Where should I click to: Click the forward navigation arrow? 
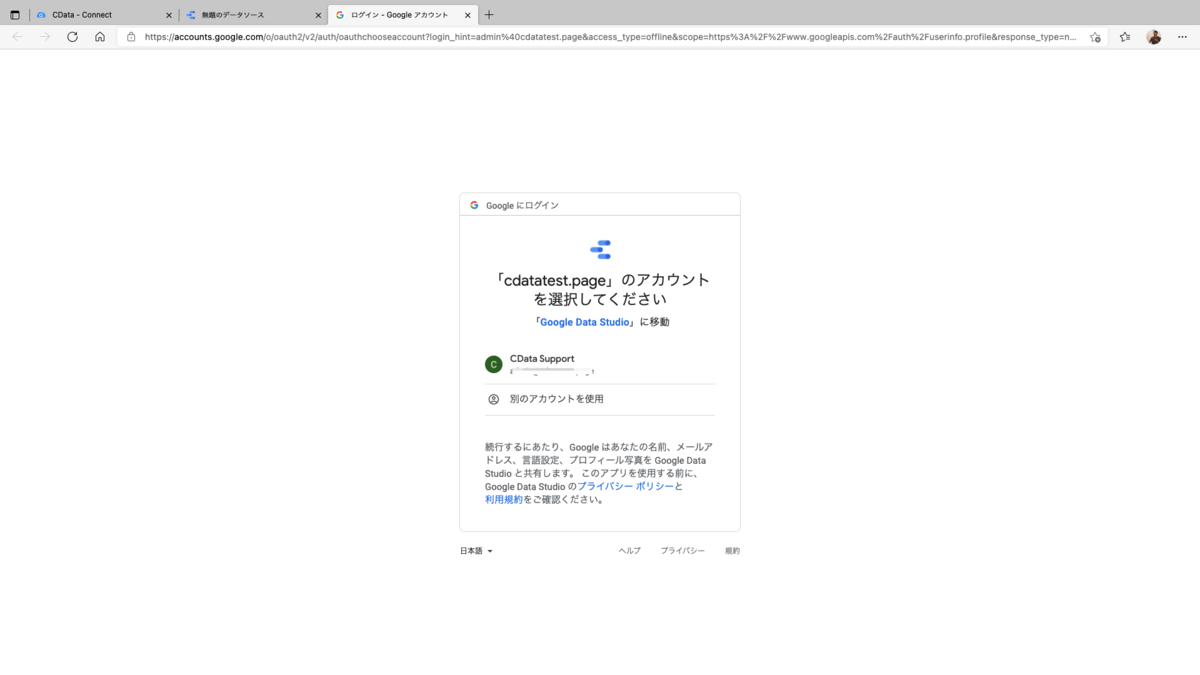tap(44, 36)
